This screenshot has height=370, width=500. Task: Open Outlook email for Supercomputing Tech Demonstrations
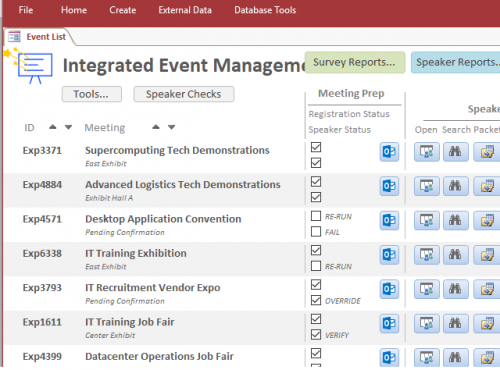tap(389, 152)
